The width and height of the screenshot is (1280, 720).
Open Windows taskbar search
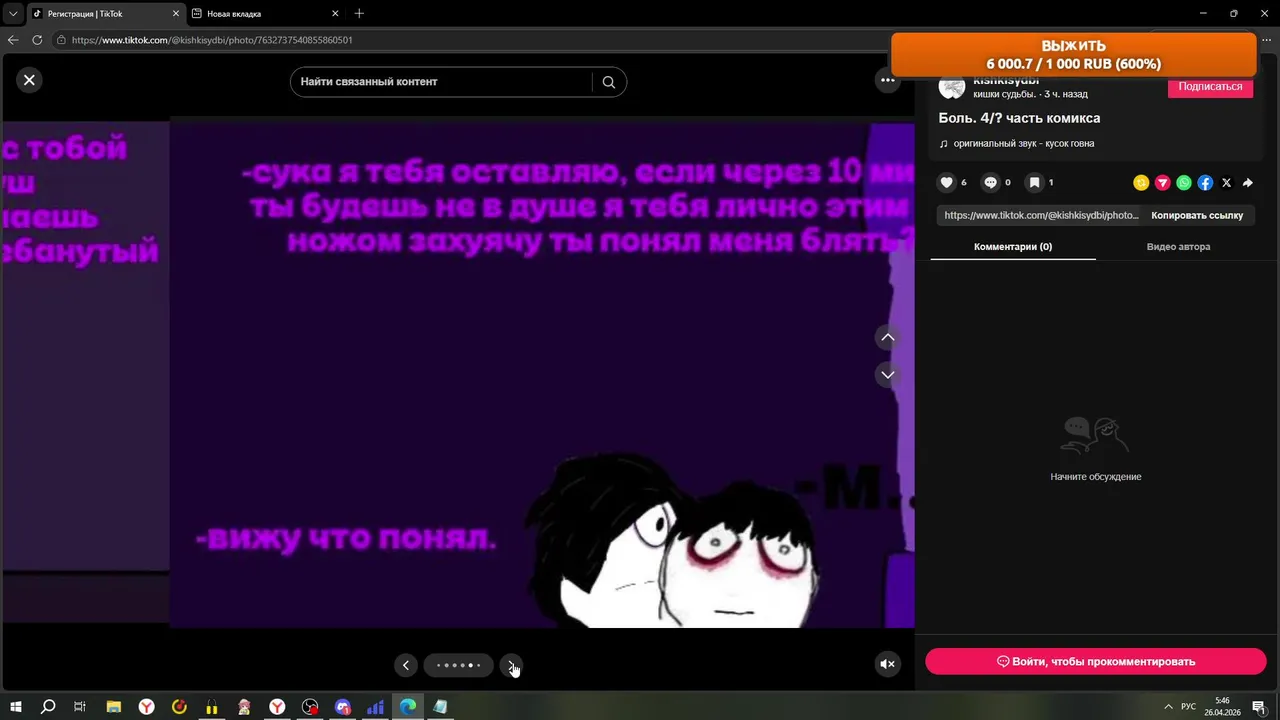[x=48, y=707]
